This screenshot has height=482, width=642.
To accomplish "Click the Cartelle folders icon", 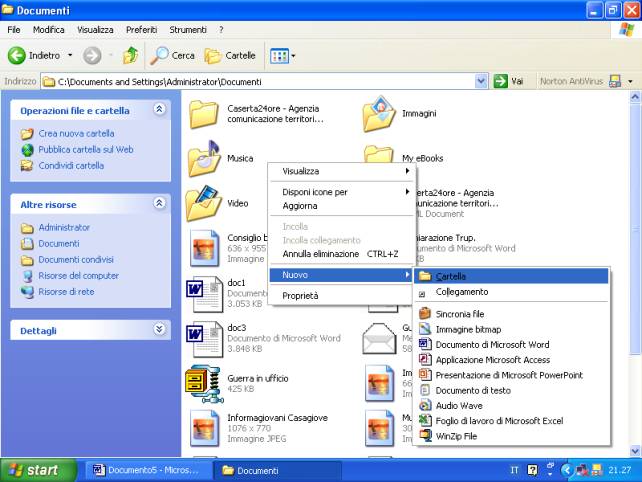I will pyautogui.click(x=212, y=56).
